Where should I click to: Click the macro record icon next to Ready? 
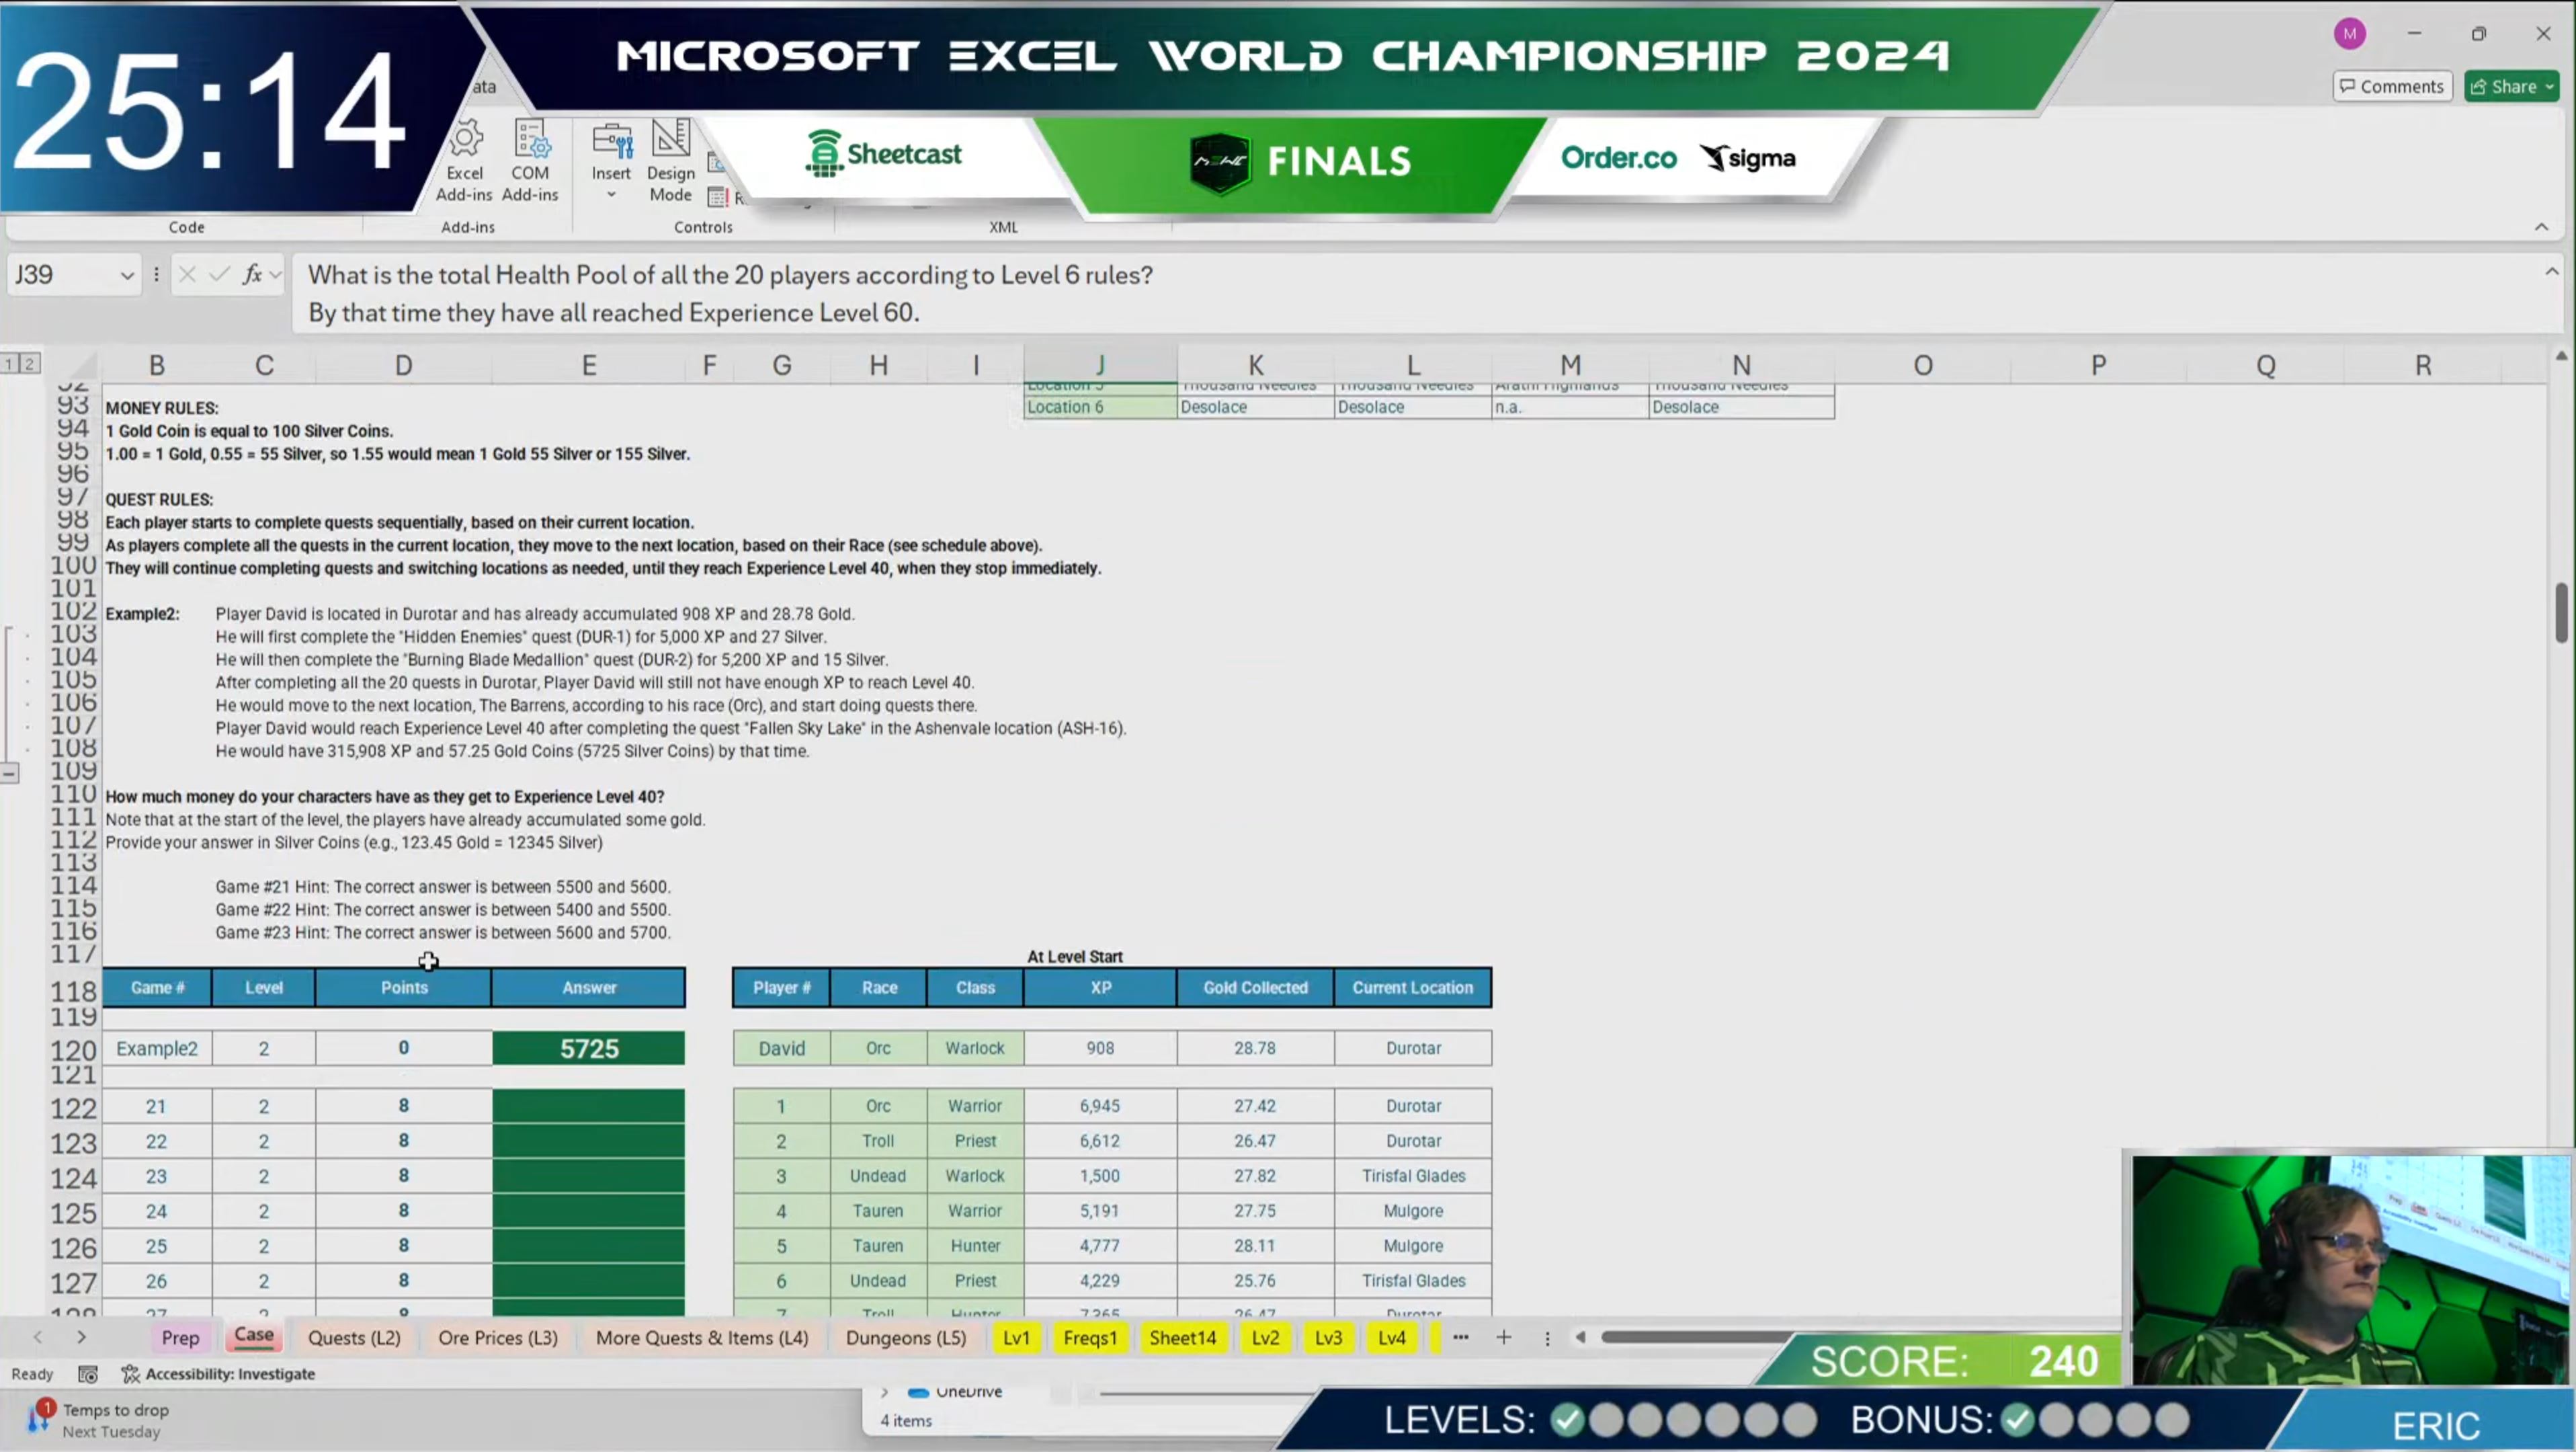tap(87, 1374)
